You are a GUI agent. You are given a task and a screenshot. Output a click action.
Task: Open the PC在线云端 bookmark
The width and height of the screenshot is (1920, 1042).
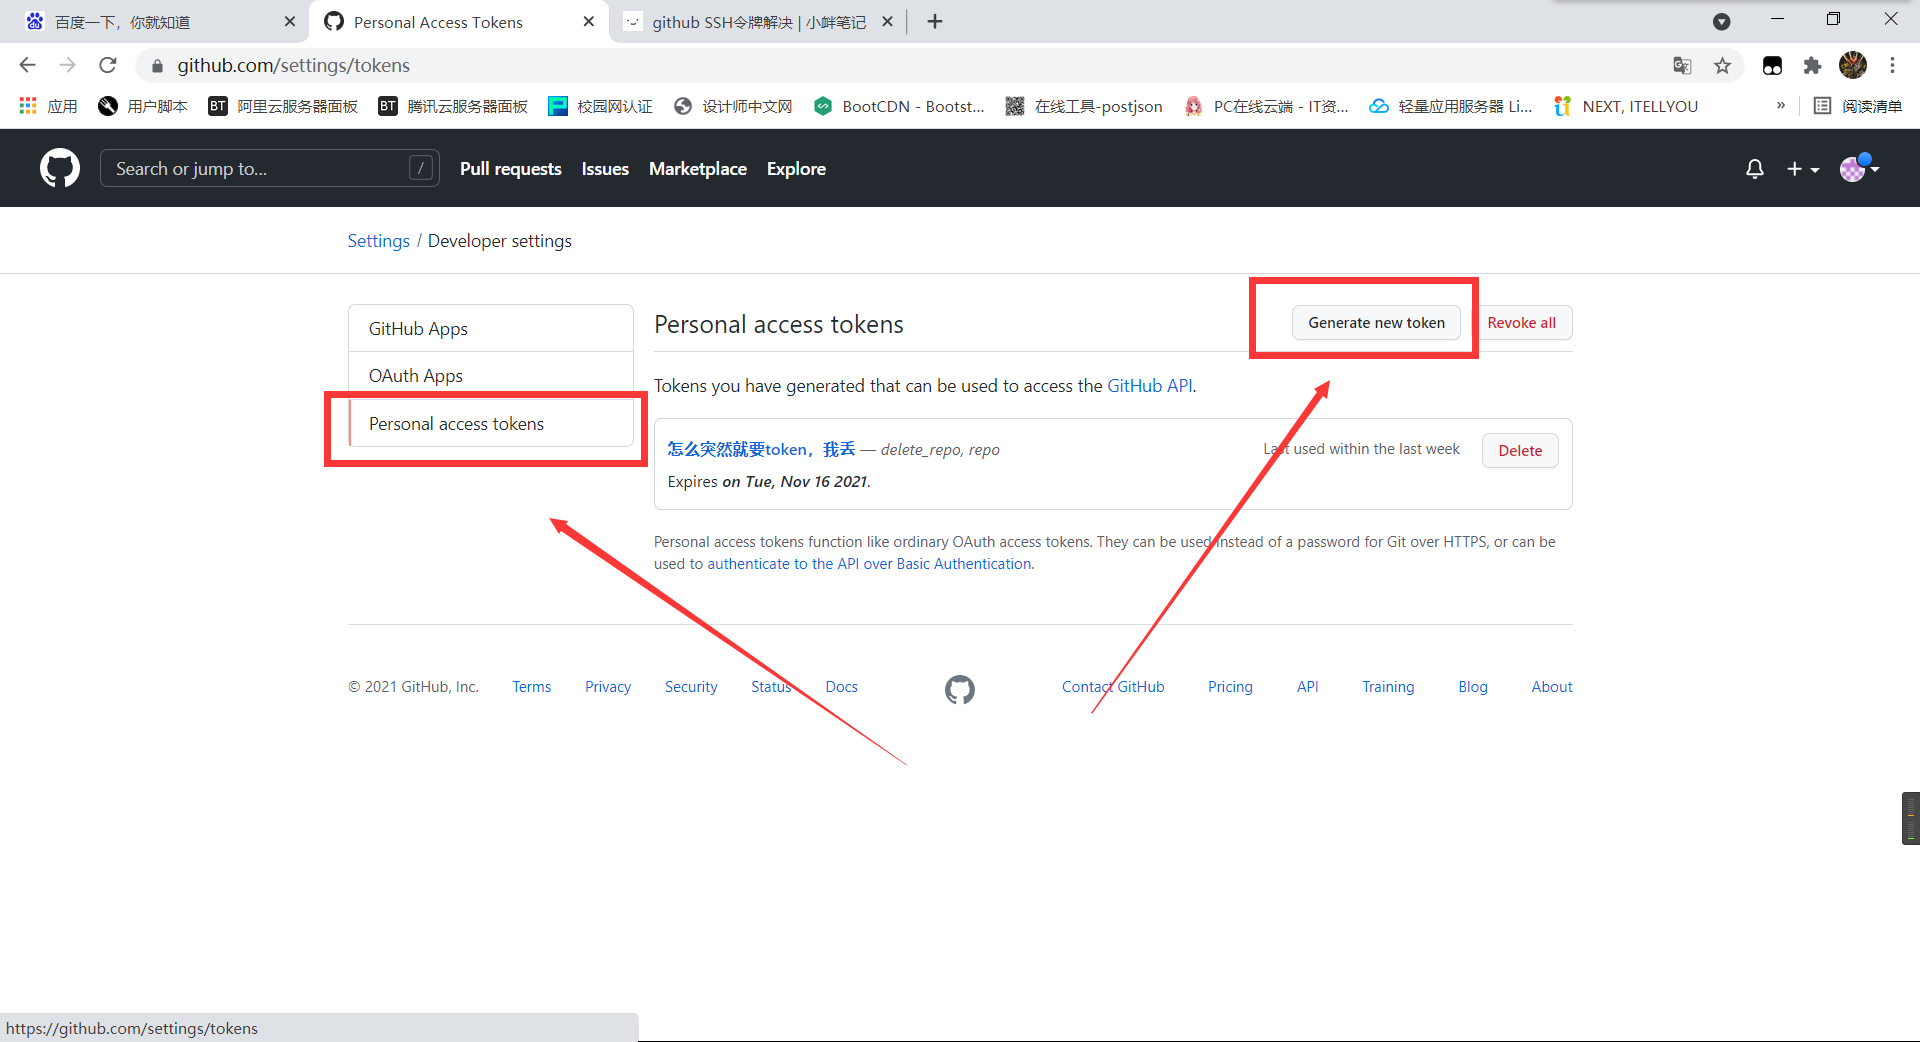(1266, 106)
